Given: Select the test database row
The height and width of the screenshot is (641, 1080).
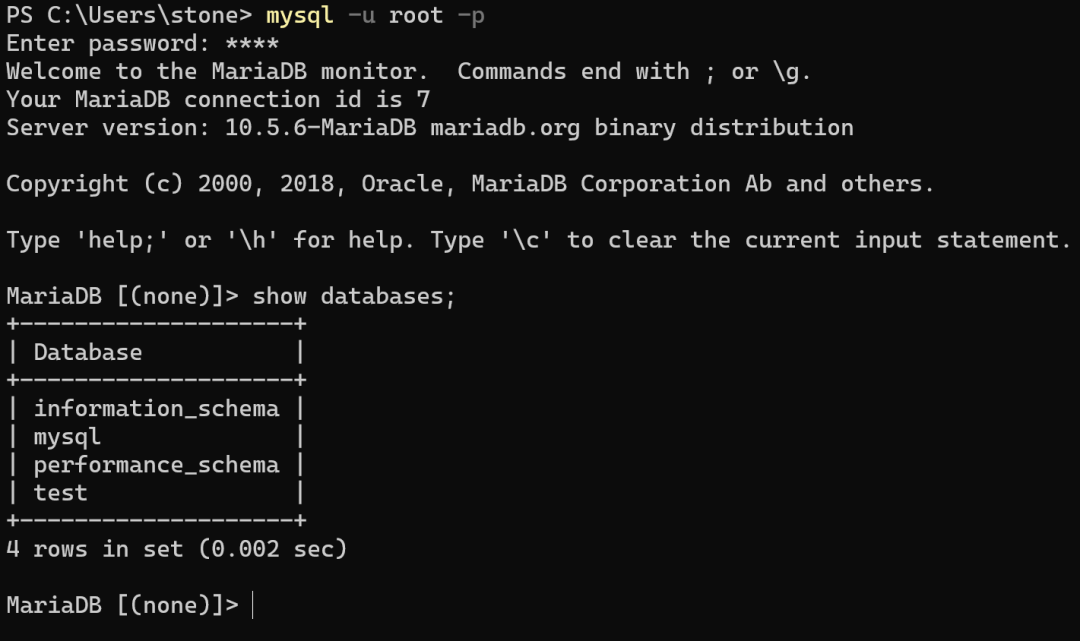Looking at the screenshot, I should [61, 493].
